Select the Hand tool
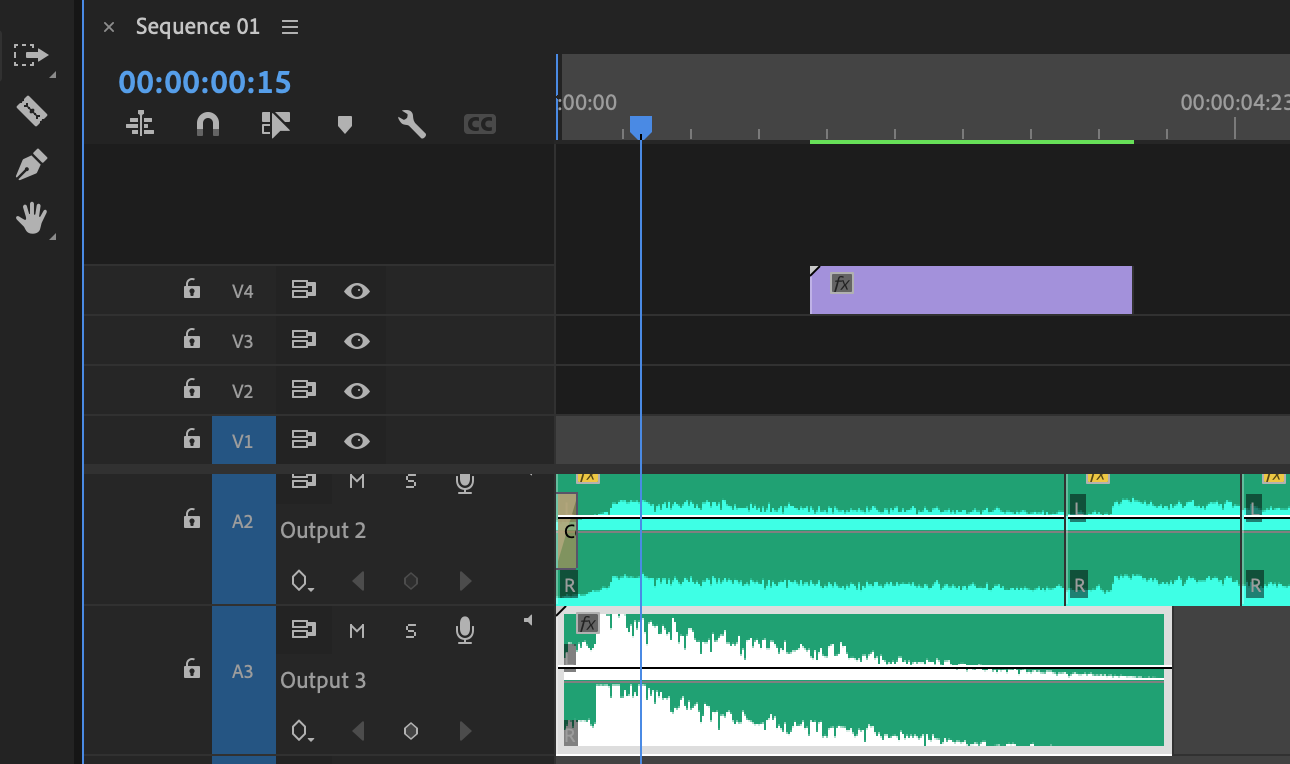Viewport: 1290px width, 764px height. pyautogui.click(x=31, y=218)
